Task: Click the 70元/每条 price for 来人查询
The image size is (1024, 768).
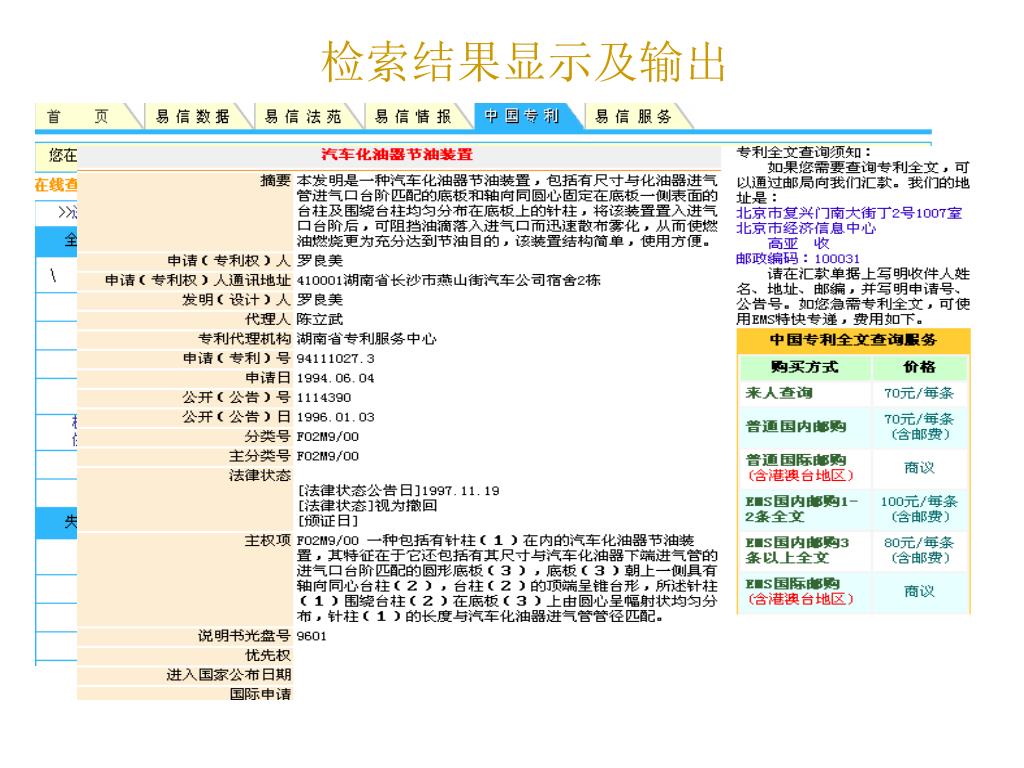Action: coord(919,393)
